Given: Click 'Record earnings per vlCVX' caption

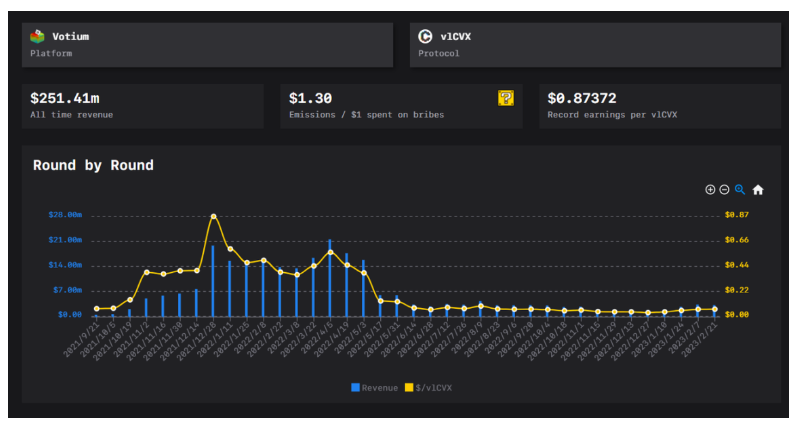Looking at the screenshot, I should pyautogui.click(x=612, y=115).
